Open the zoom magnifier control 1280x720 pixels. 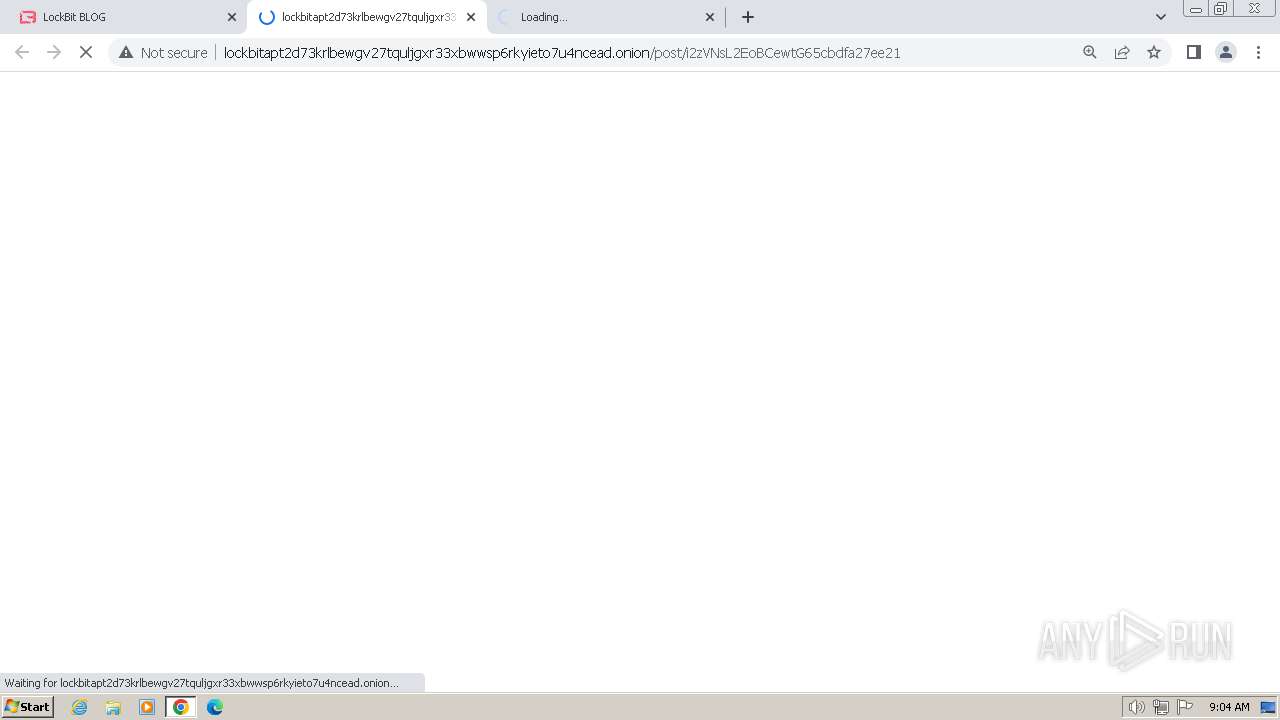[1090, 52]
